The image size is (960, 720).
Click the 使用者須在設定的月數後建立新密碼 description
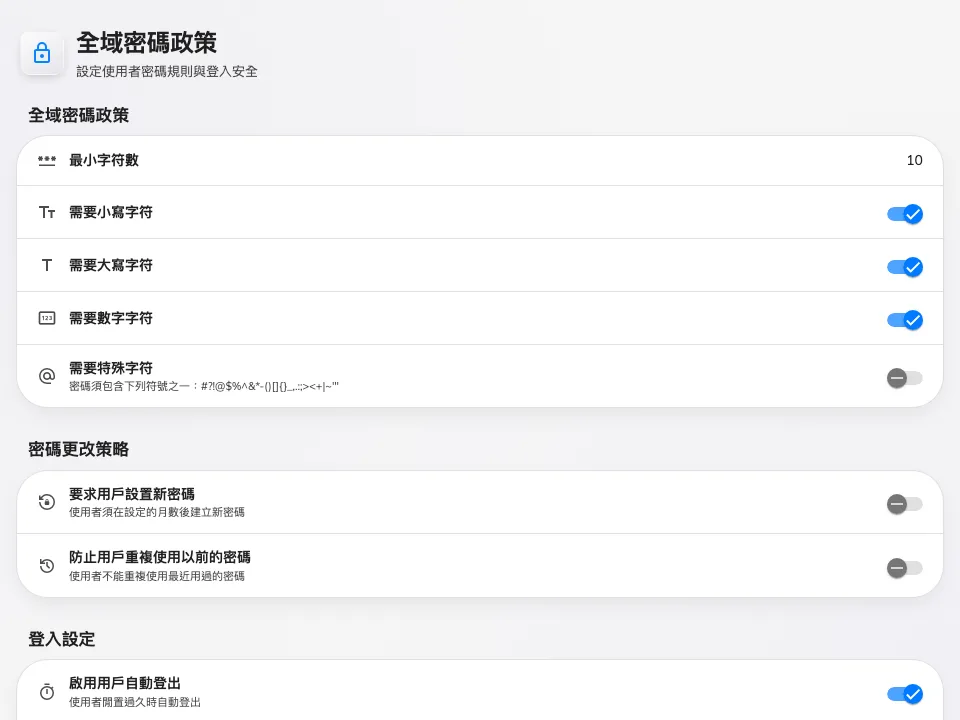pyautogui.click(x=157, y=512)
